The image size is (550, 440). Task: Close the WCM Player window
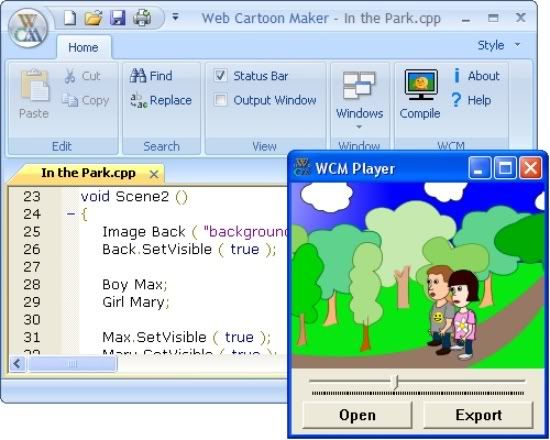point(530,168)
